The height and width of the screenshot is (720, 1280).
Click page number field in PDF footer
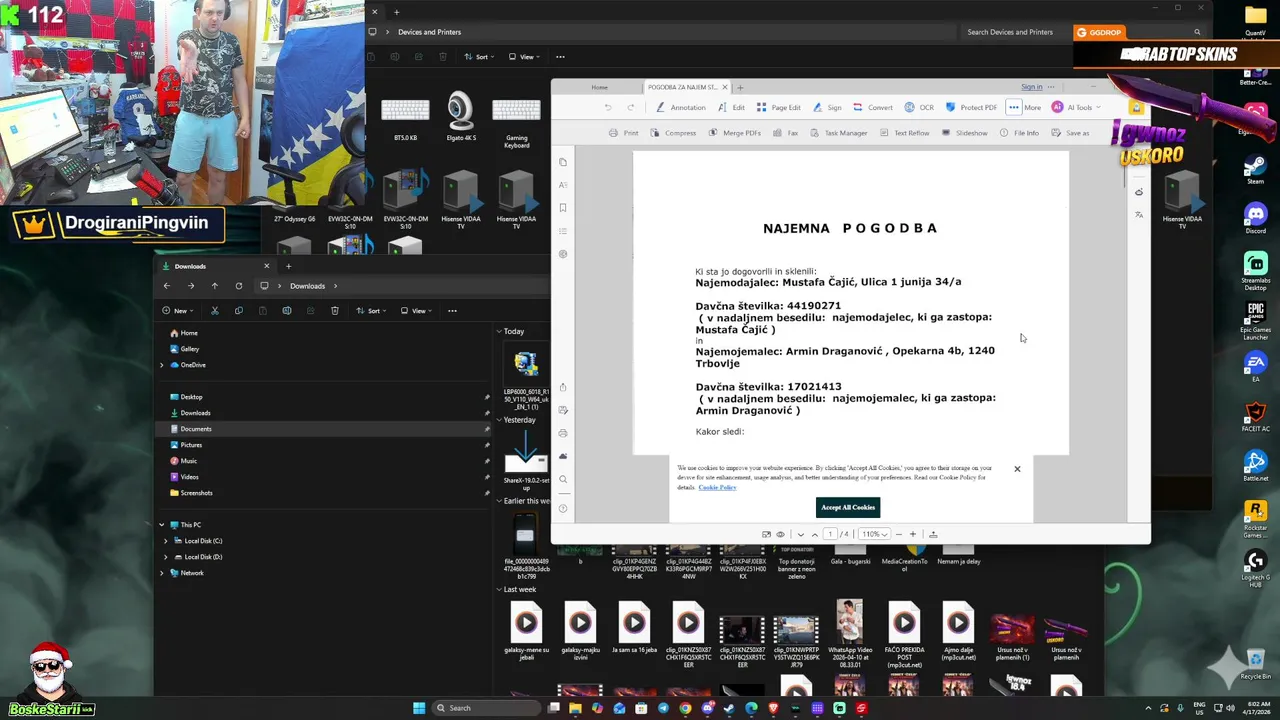829,534
